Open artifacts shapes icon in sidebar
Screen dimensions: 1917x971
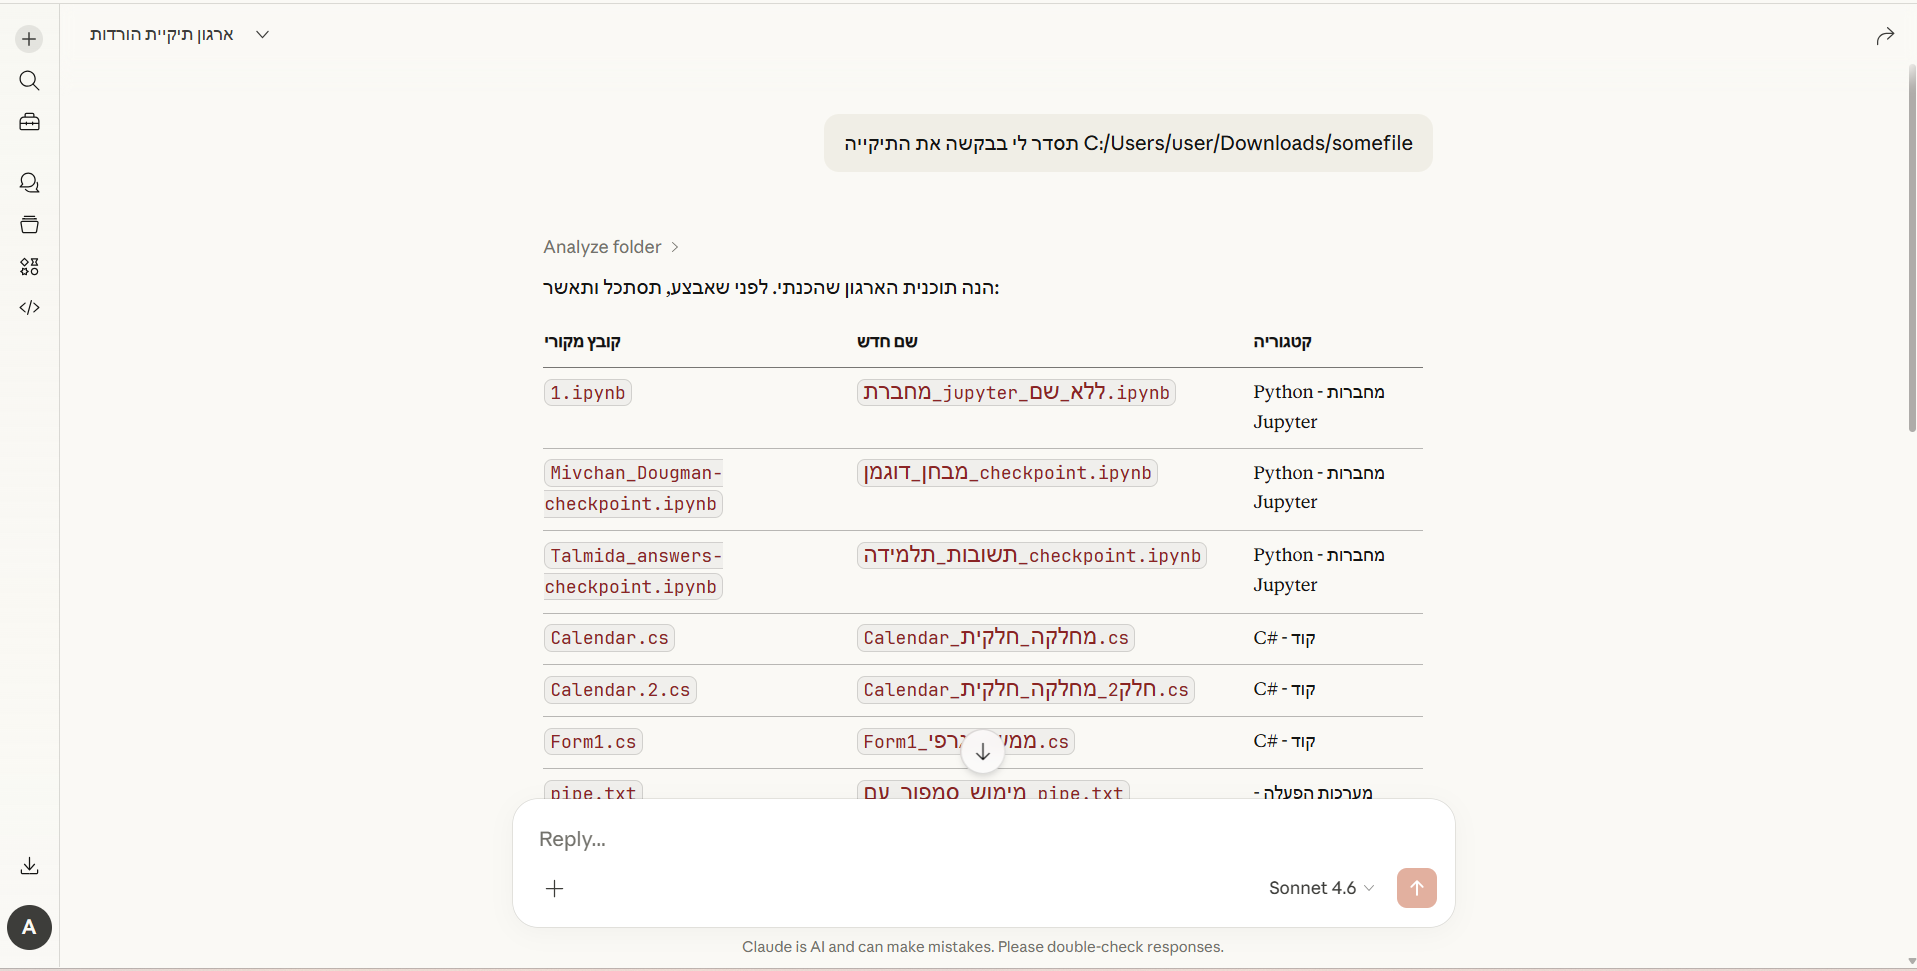[x=29, y=267]
